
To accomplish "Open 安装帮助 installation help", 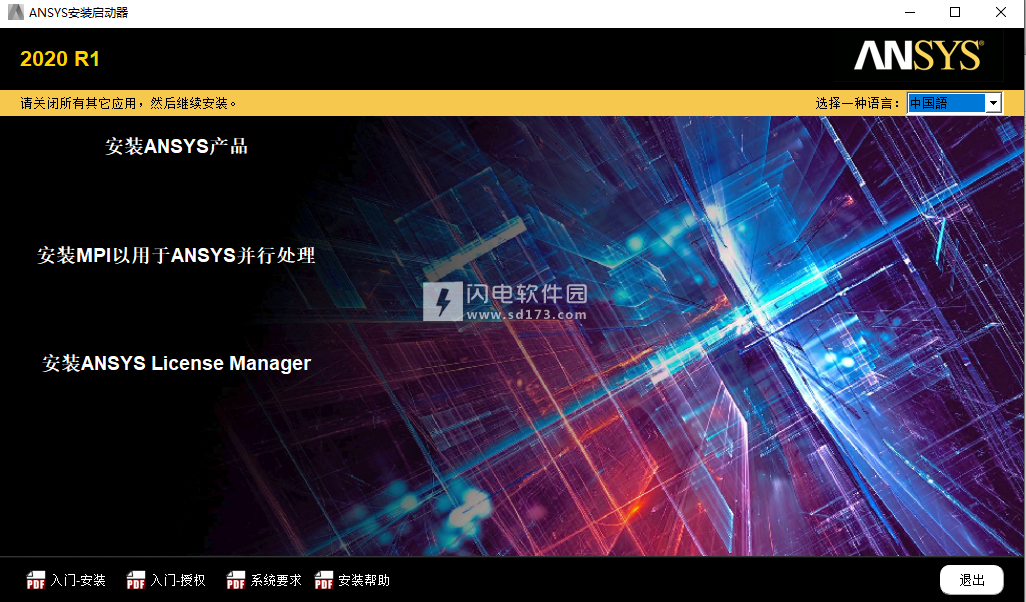I will [364, 580].
